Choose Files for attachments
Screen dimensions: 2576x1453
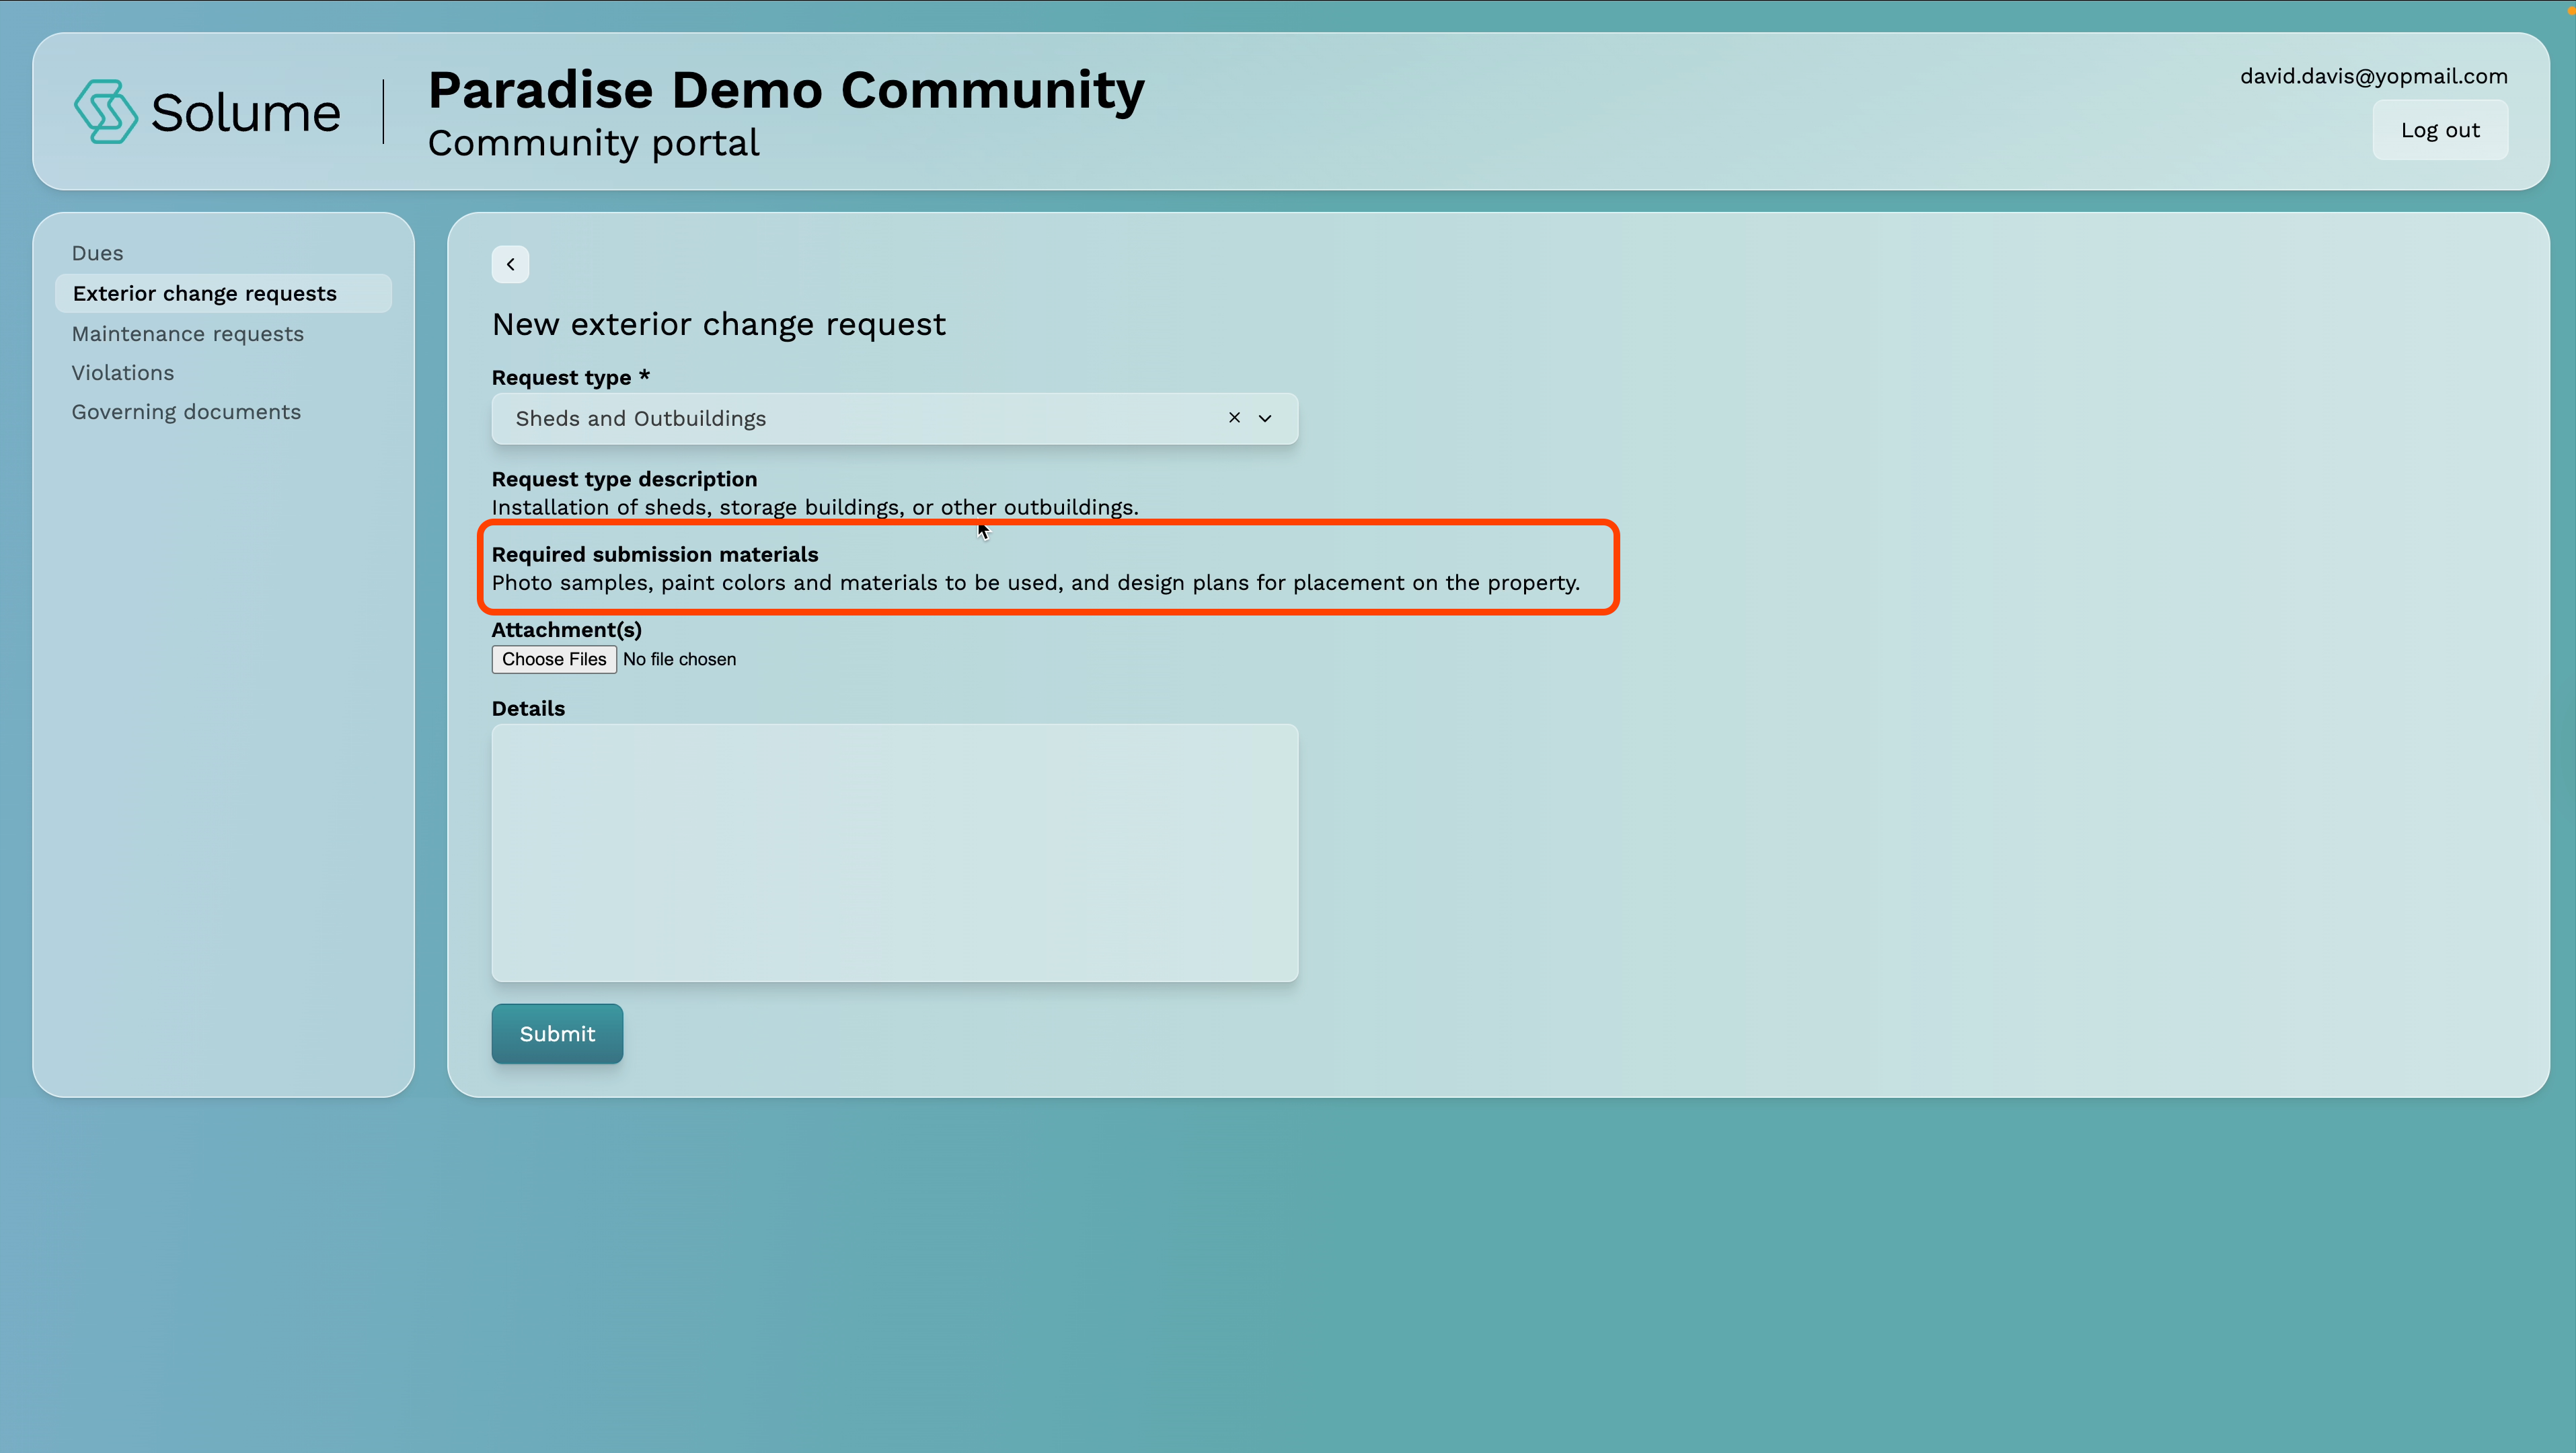coord(554,659)
